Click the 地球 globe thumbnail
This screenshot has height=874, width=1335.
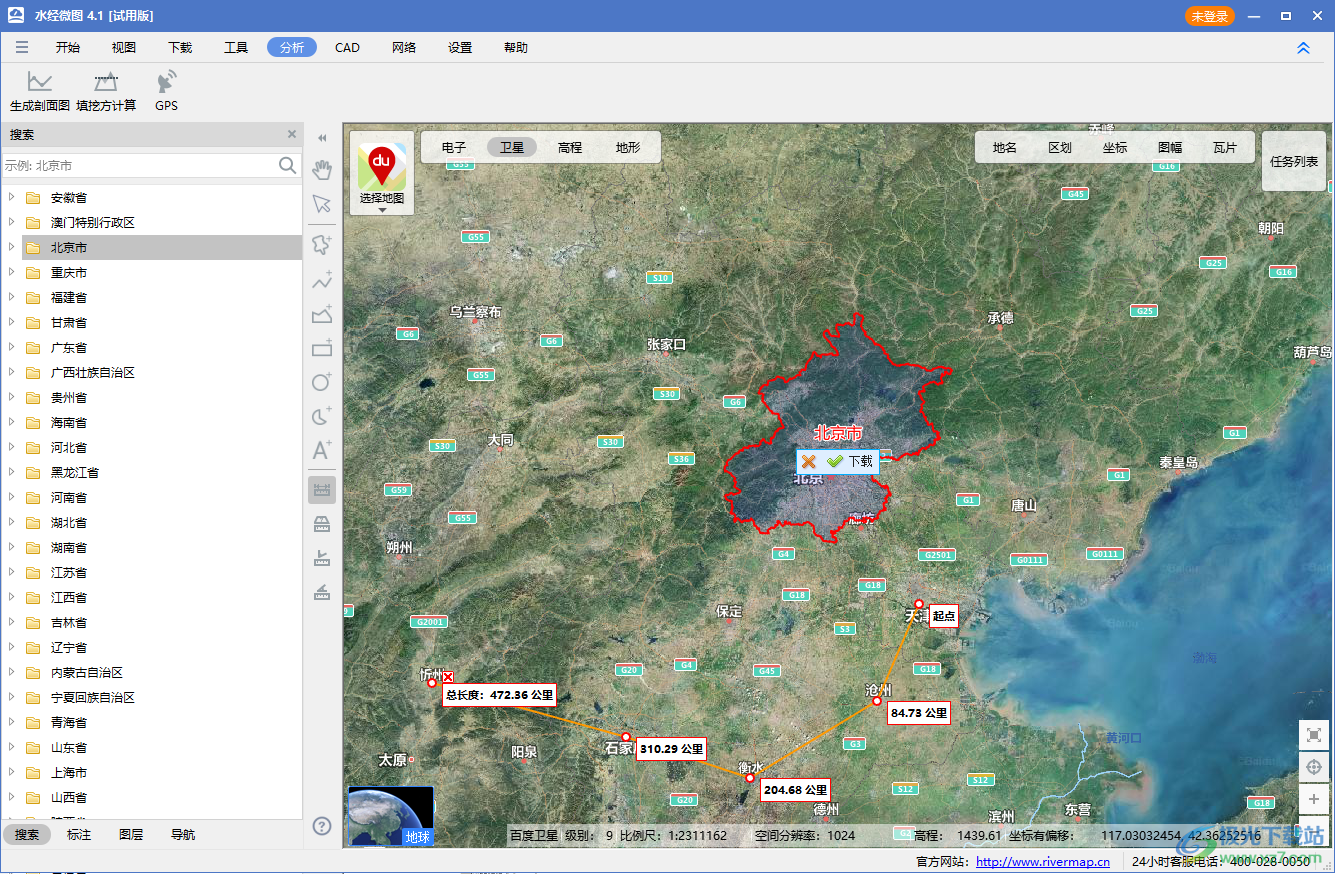[391, 816]
